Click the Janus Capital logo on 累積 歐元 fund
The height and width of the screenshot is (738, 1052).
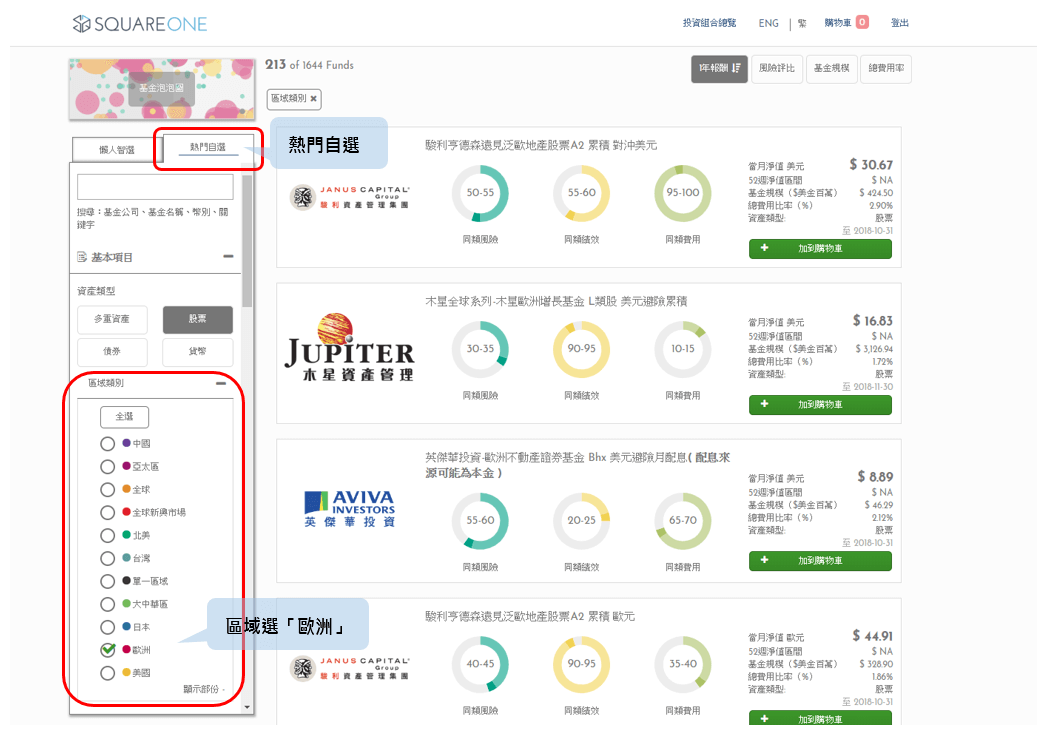tap(350, 668)
